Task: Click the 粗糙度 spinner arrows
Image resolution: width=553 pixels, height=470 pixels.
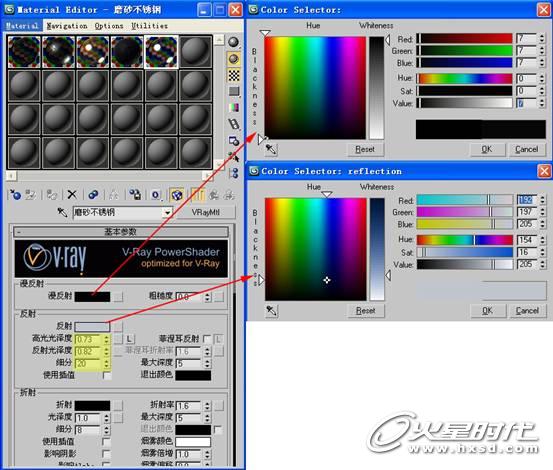Action: pyautogui.click(x=207, y=297)
